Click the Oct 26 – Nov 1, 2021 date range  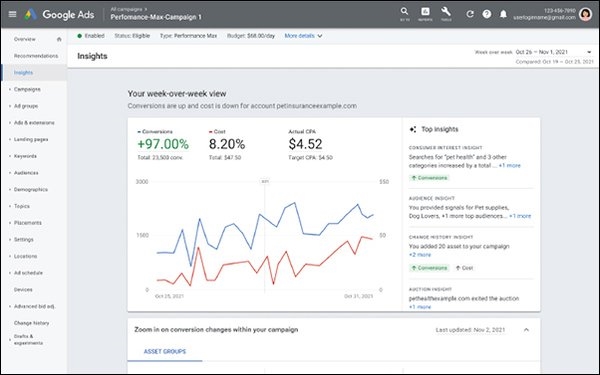click(541, 52)
